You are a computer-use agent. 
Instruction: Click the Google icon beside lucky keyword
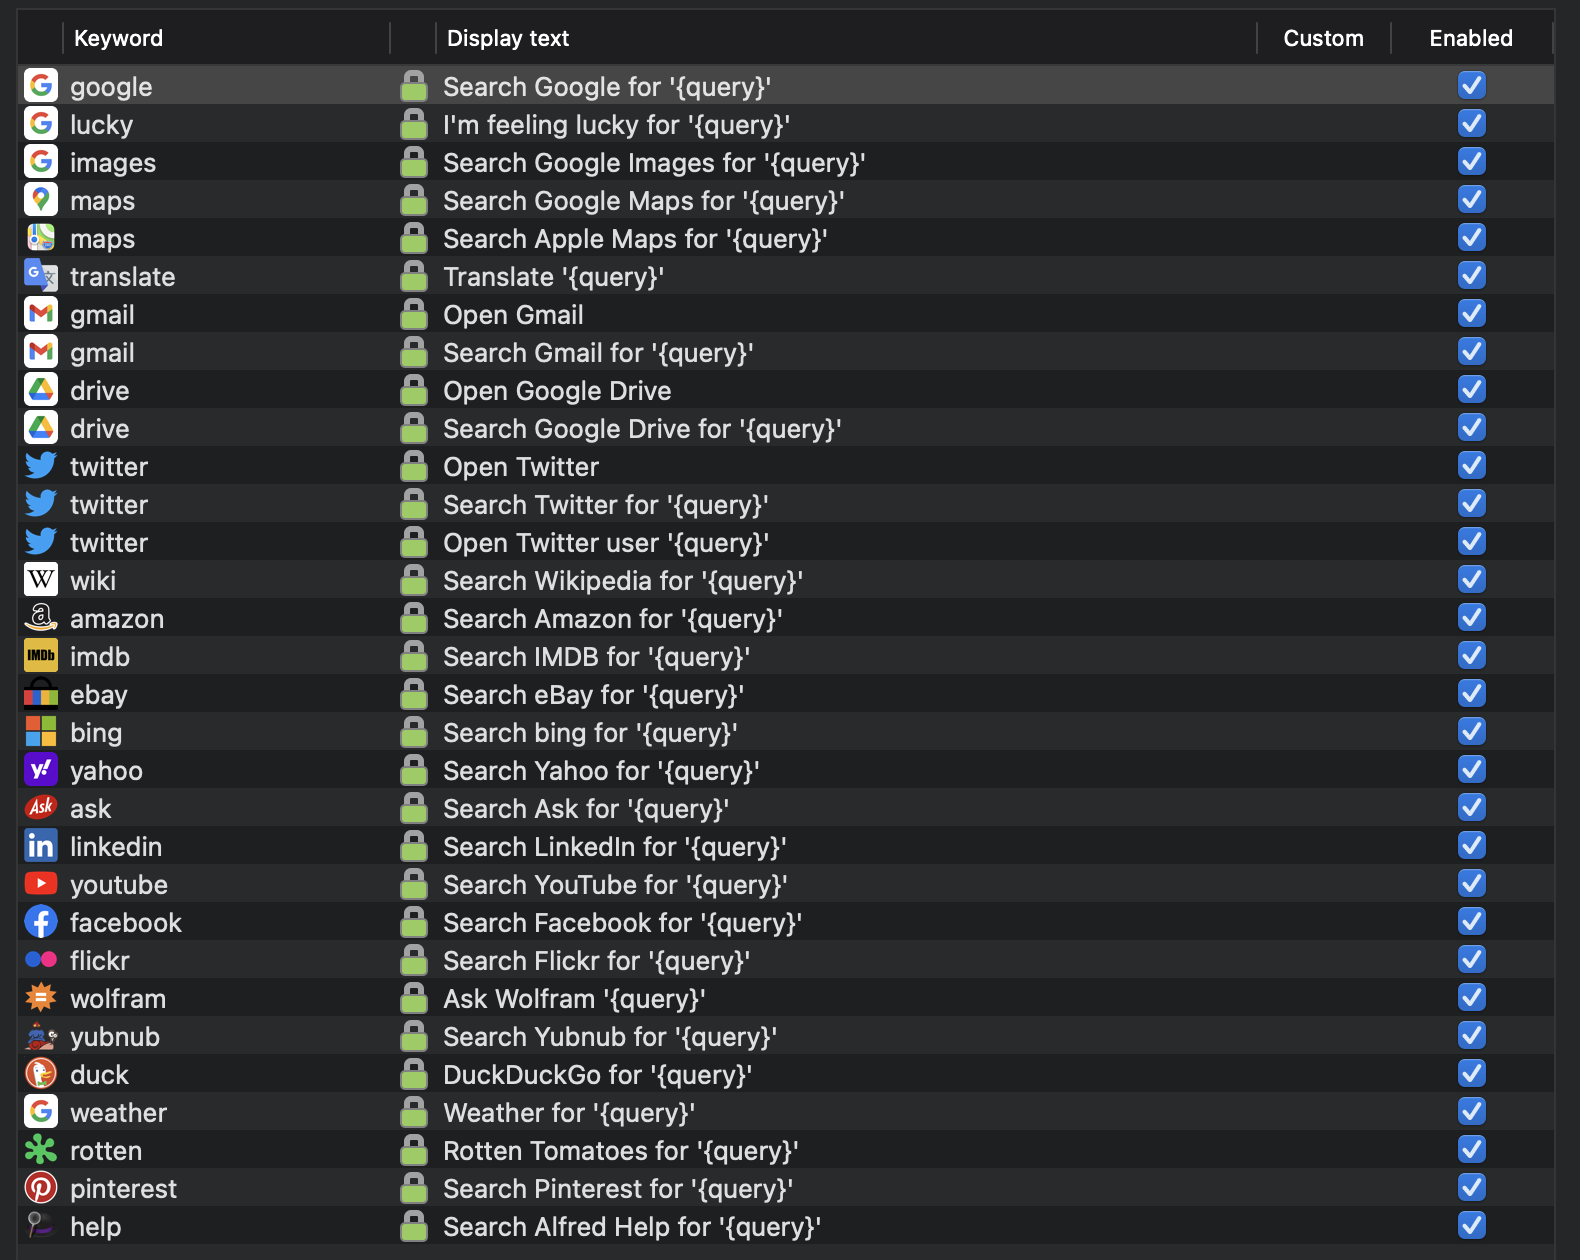(41, 124)
